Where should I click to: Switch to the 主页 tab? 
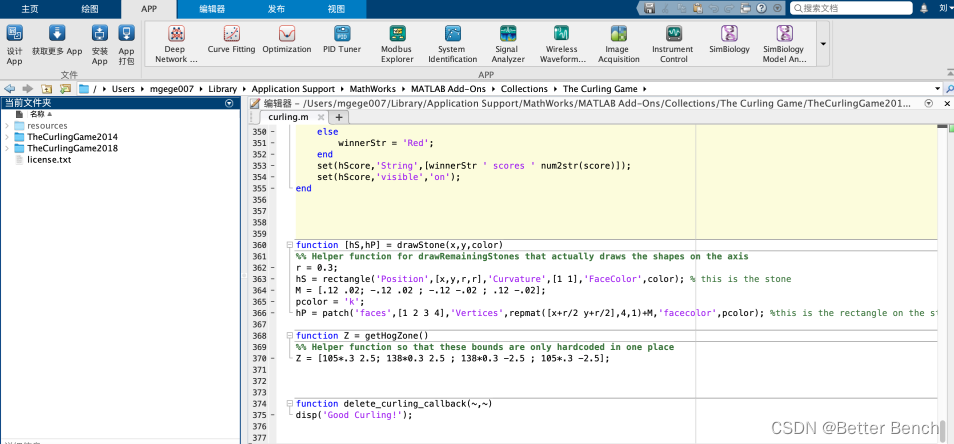tap(30, 9)
